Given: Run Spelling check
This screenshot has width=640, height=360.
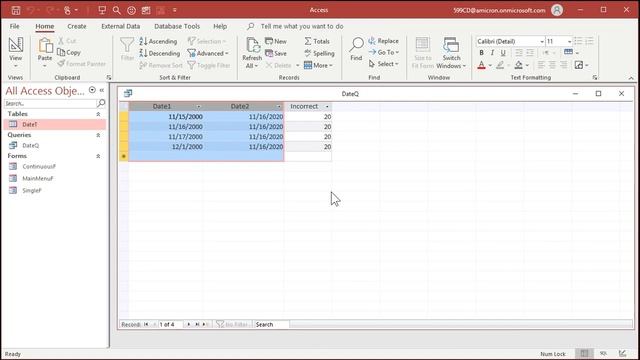Looking at the screenshot, I should (319, 53).
